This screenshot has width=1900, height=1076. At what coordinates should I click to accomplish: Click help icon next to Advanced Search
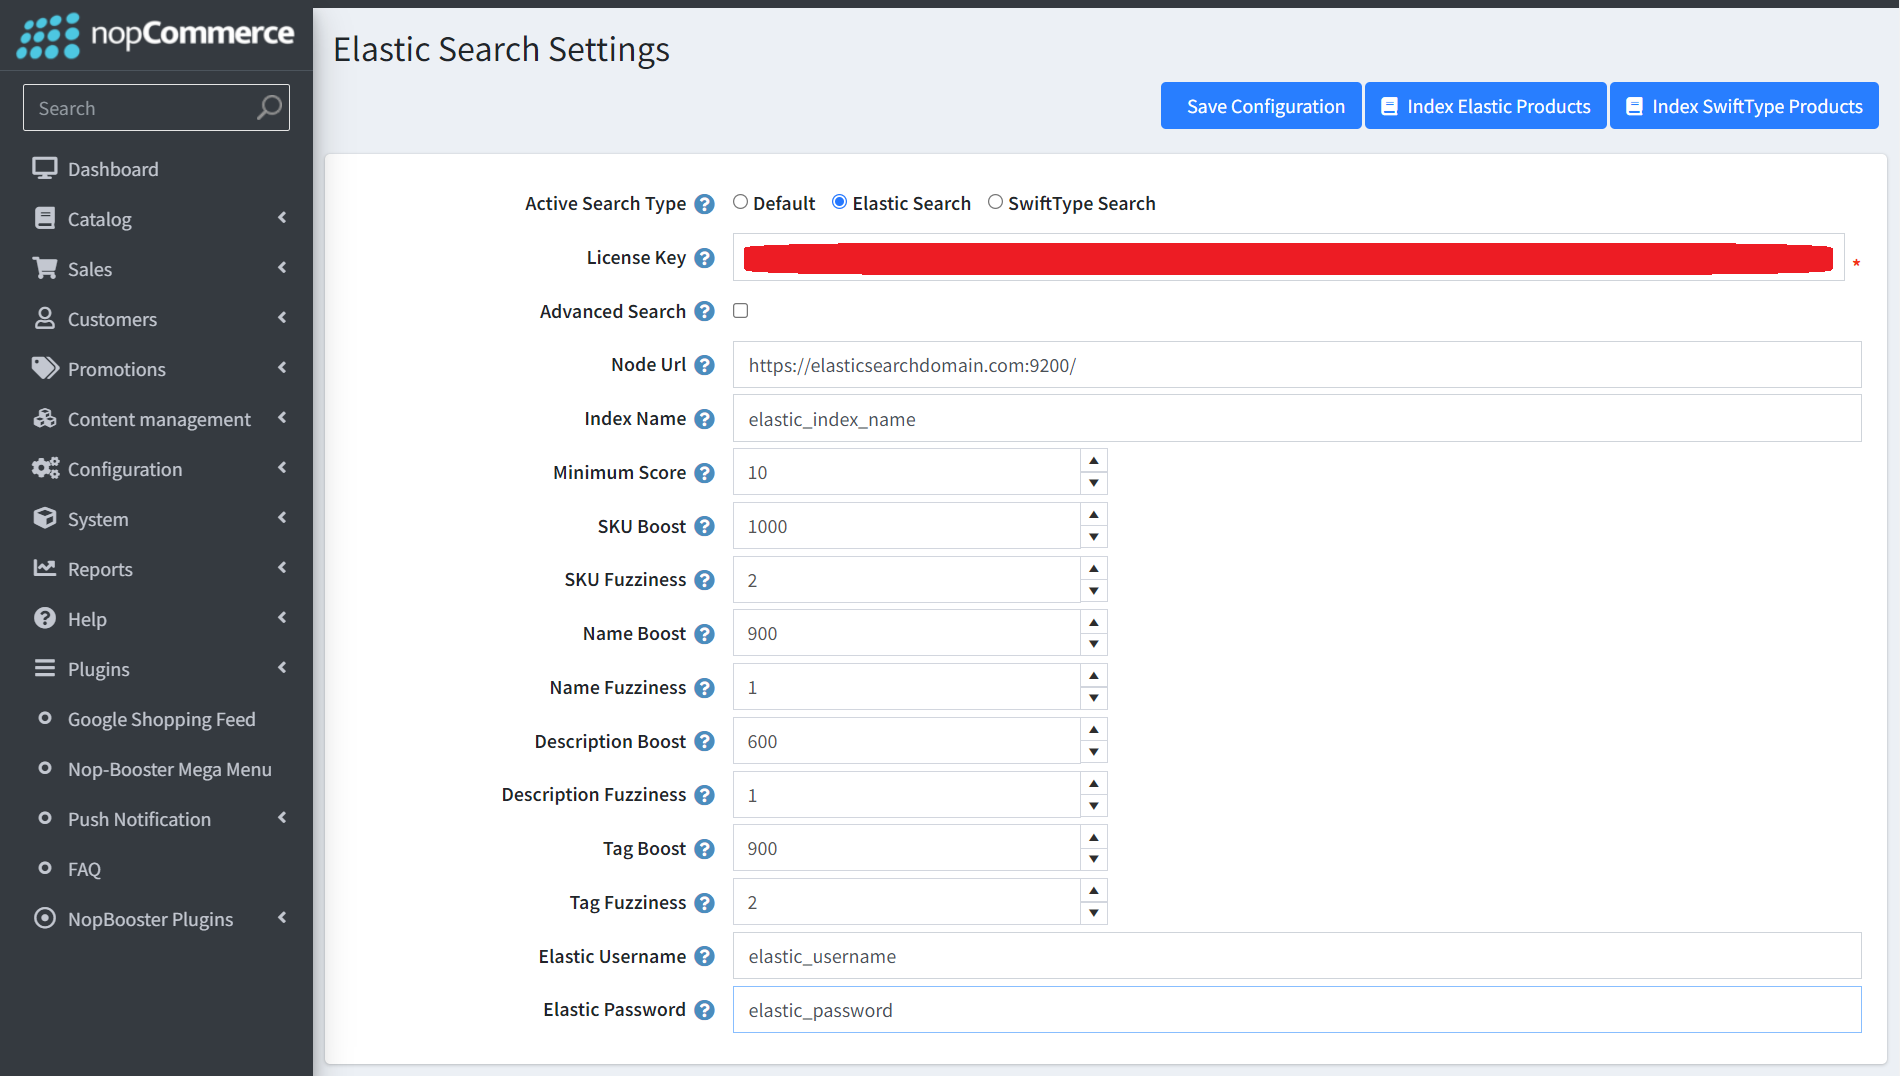pos(704,312)
